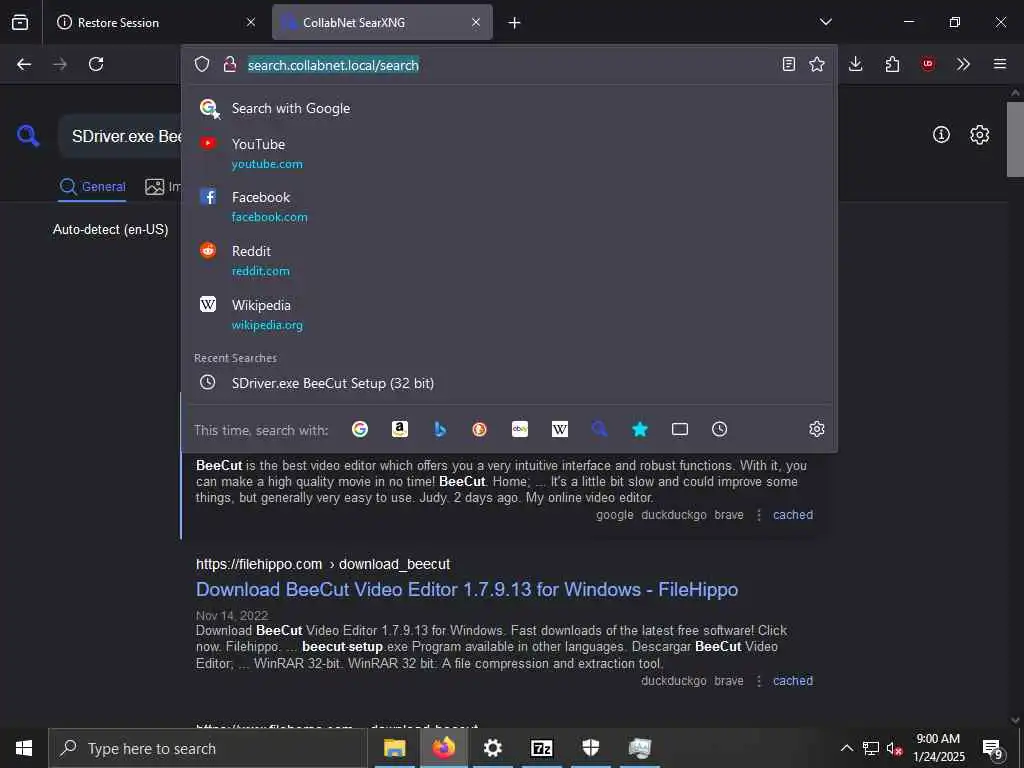Search in Tabs icon
Screen dimensions: 1024x768
point(680,429)
